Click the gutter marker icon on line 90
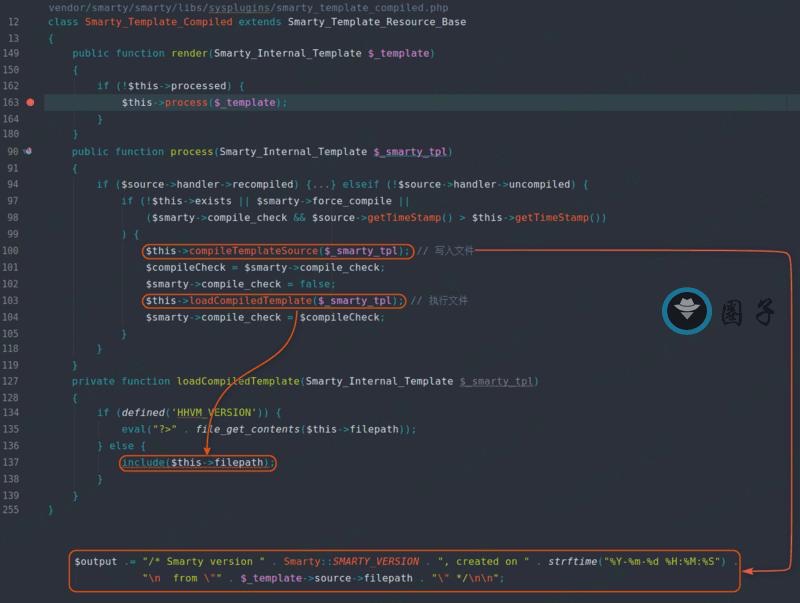Viewport: 800px width, 603px height. pos(28,151)
